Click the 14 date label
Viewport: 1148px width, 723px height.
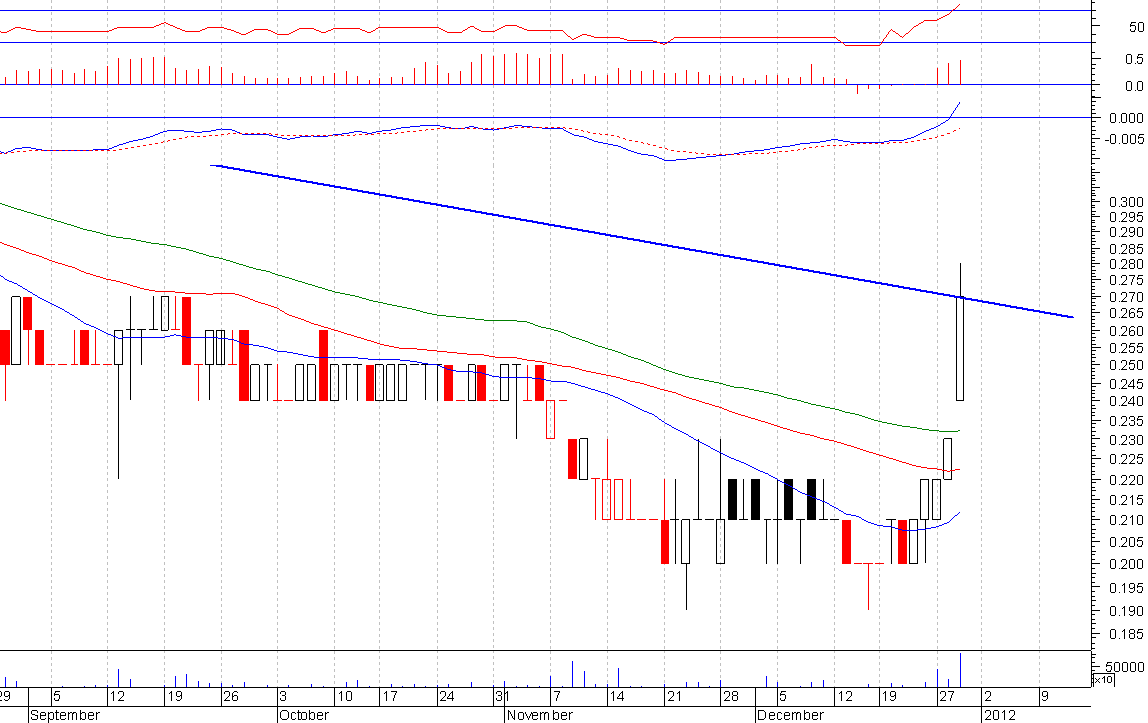(616, 696)
